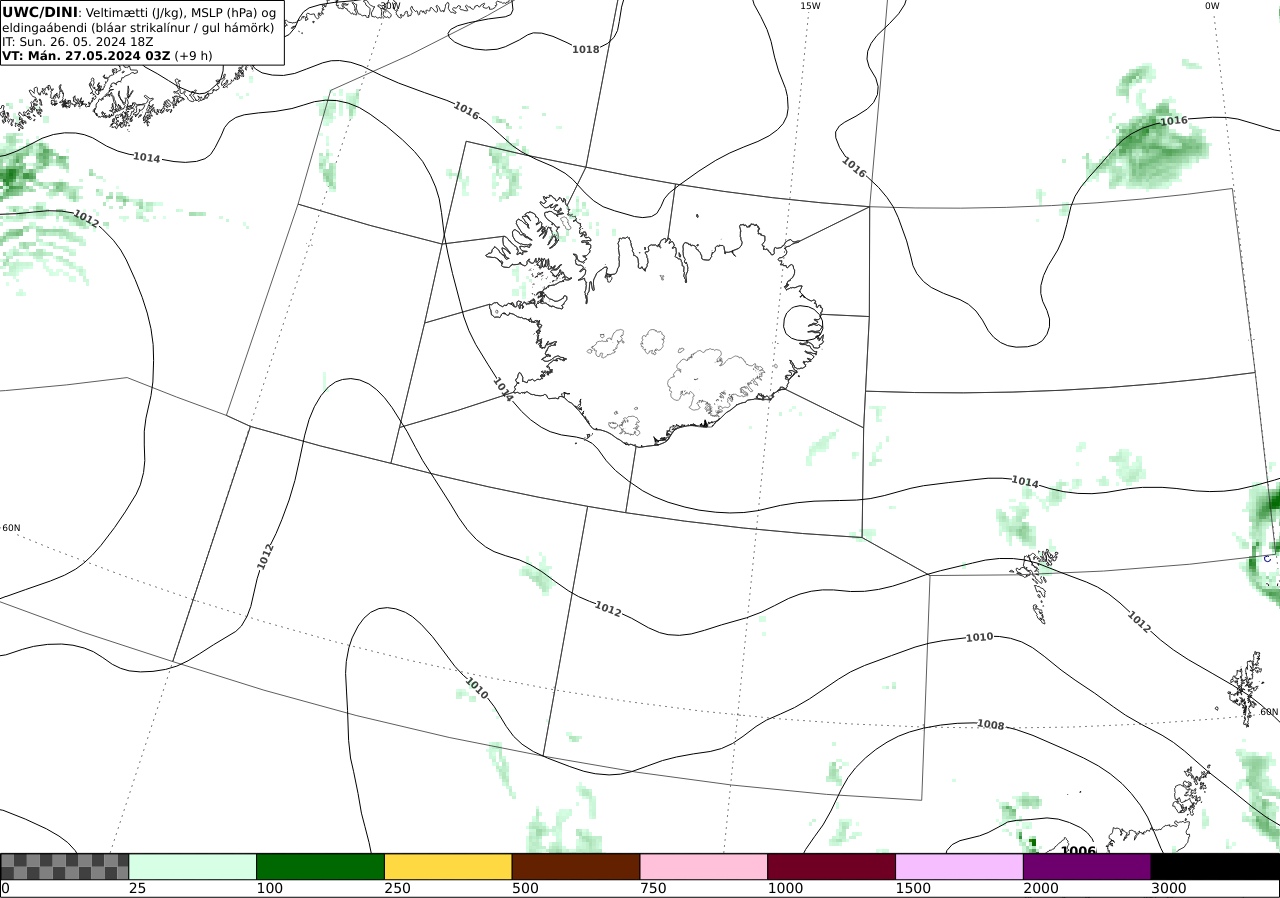The width and height of the screenshot is (1280, 898).
Task: Click the bold 1006 isobar label
Action: (1078, 851)
